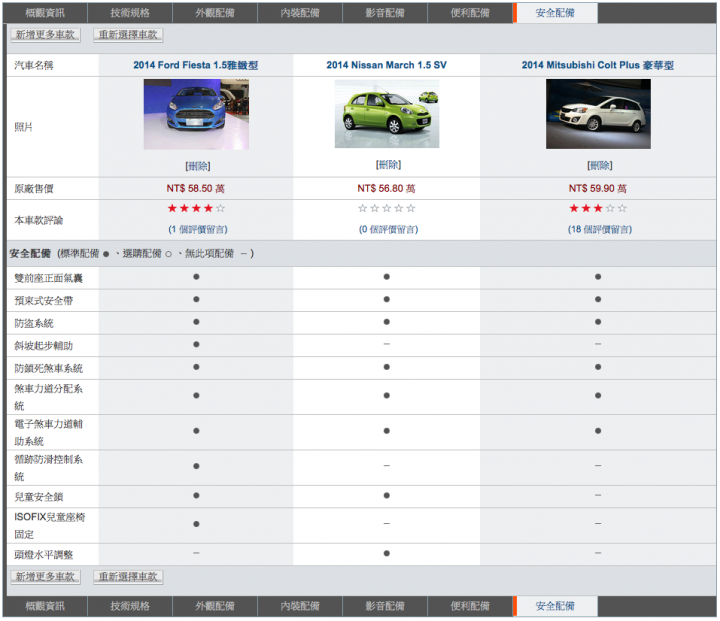Click the 斜坡起步輔助 row label
This screenshot has width=720, height=621.
[43, 346]
